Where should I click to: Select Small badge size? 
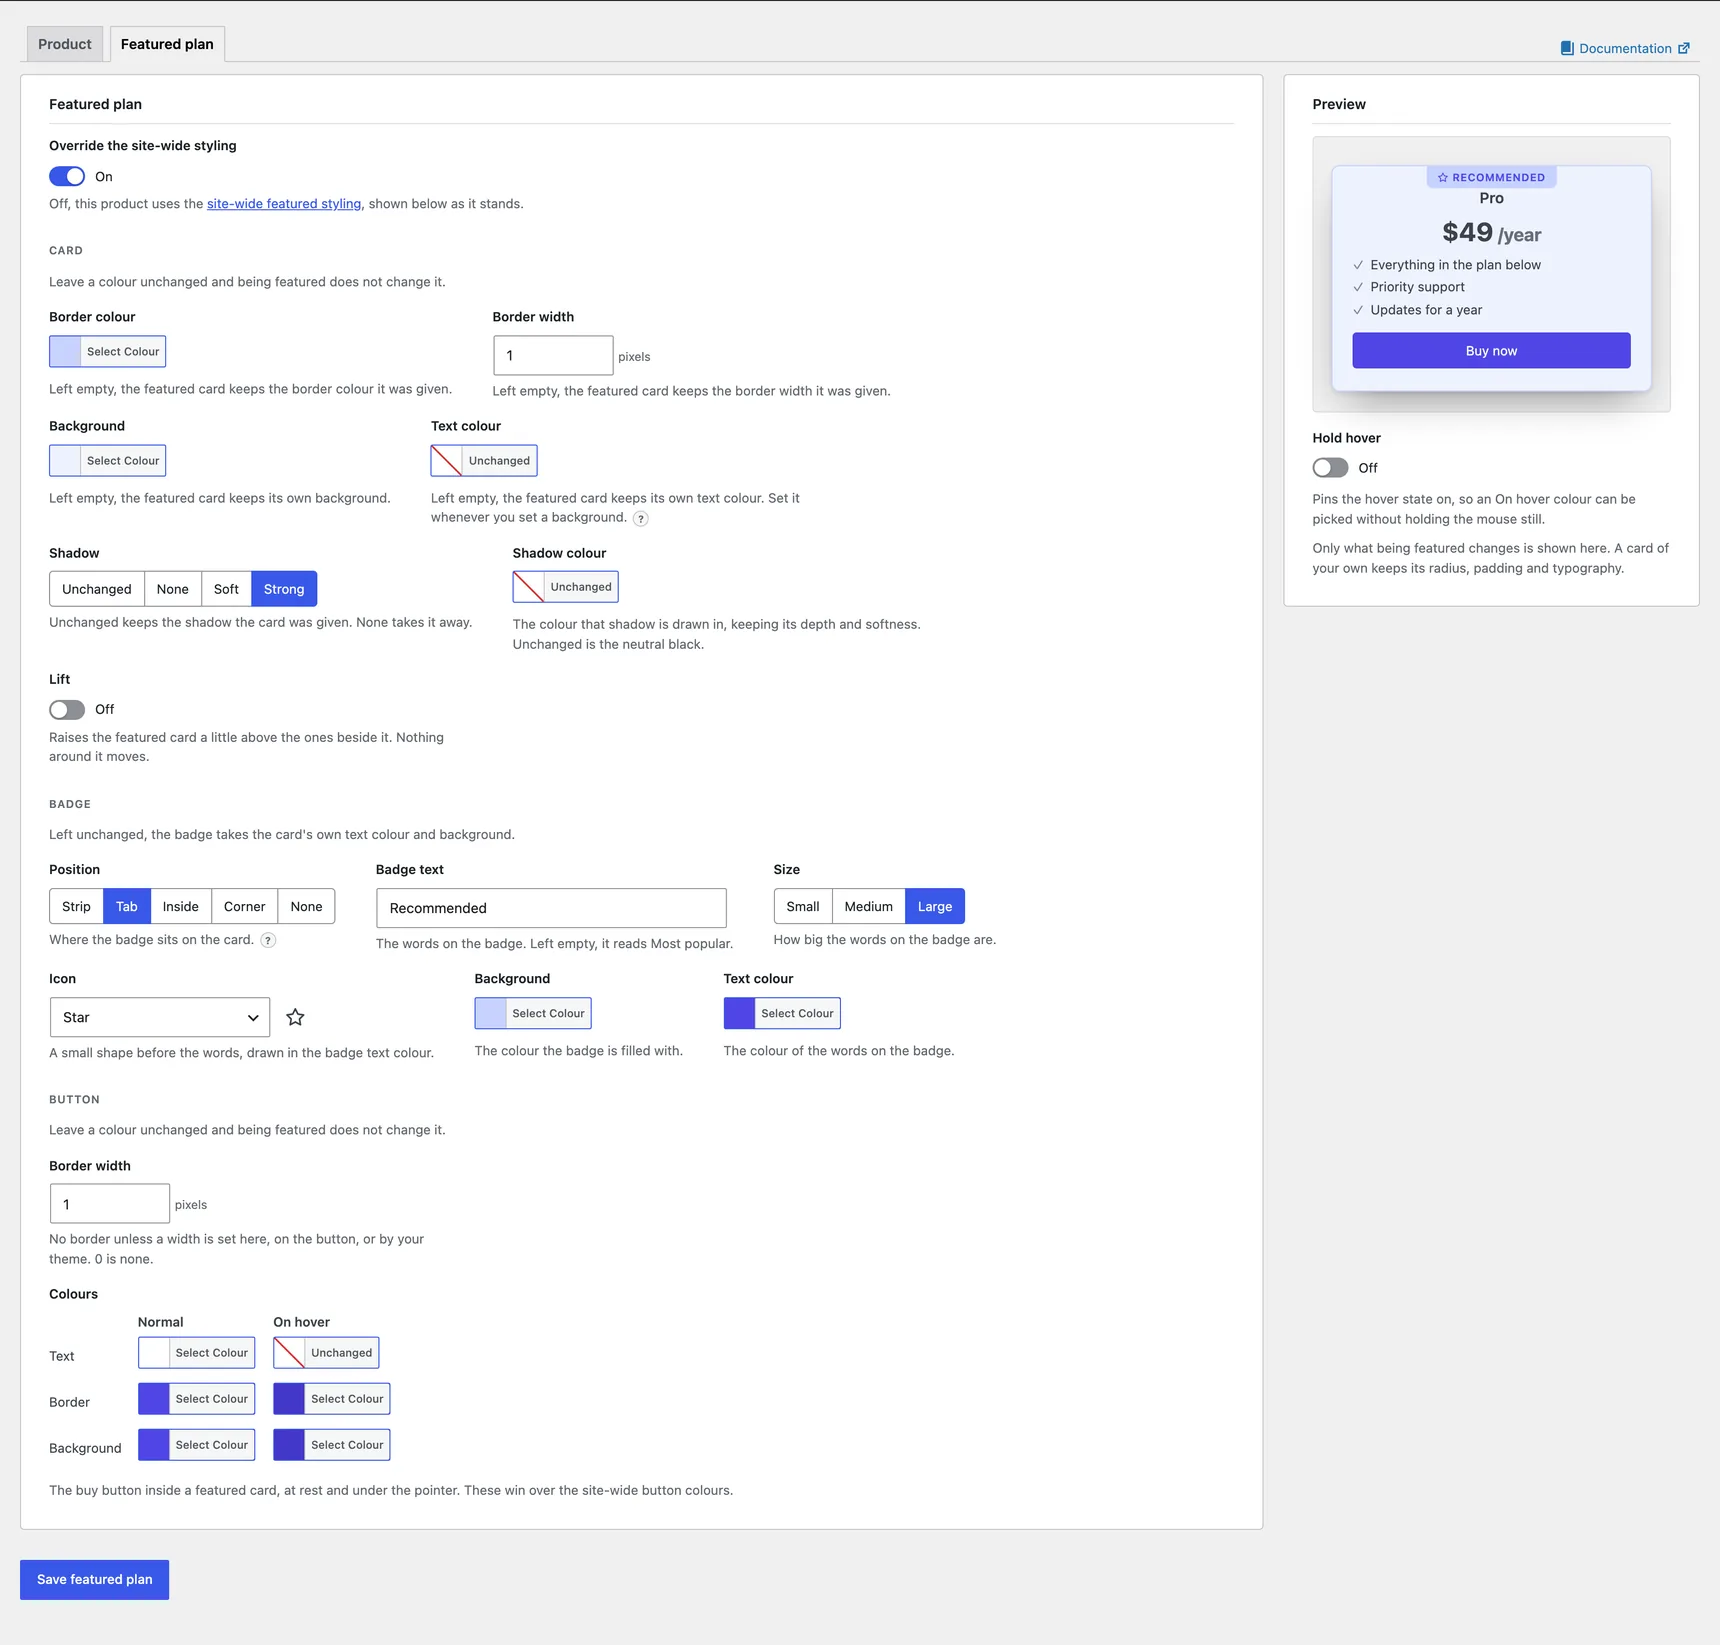click(802, 906)
